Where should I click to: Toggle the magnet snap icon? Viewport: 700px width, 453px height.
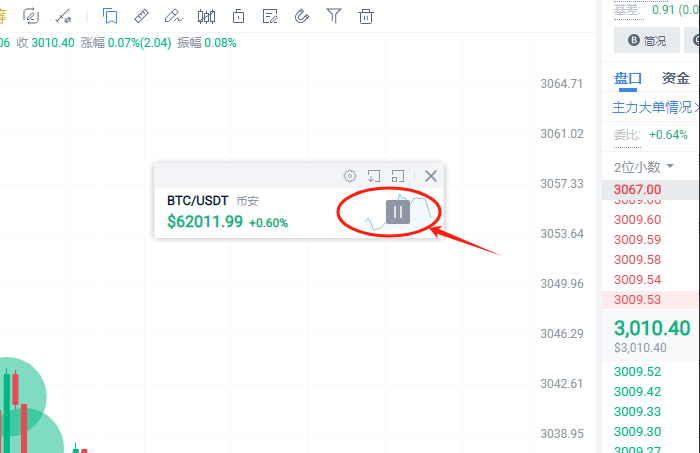click(x=302, y=17)
